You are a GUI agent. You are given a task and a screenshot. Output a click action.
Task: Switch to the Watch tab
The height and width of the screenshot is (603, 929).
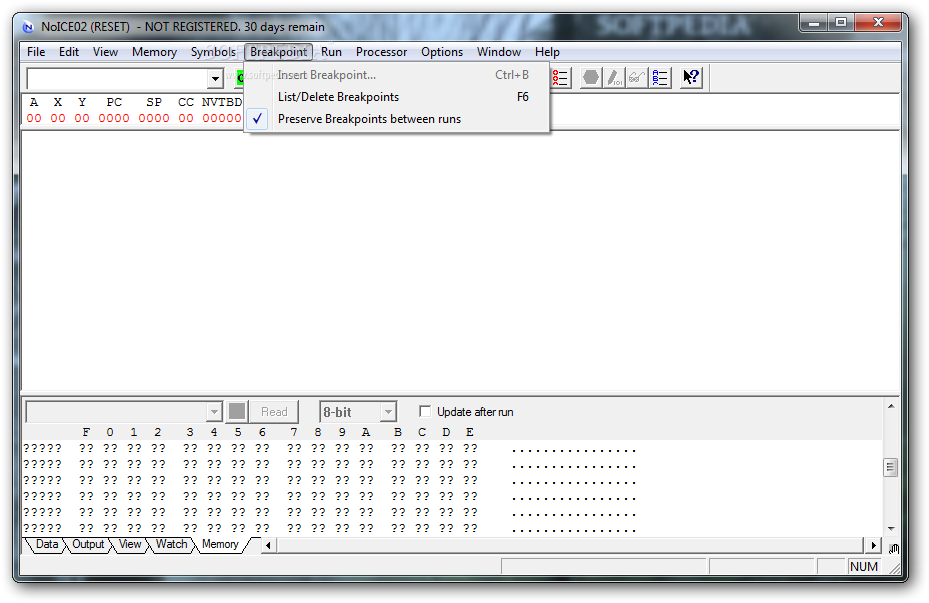[x=172, y=544]
